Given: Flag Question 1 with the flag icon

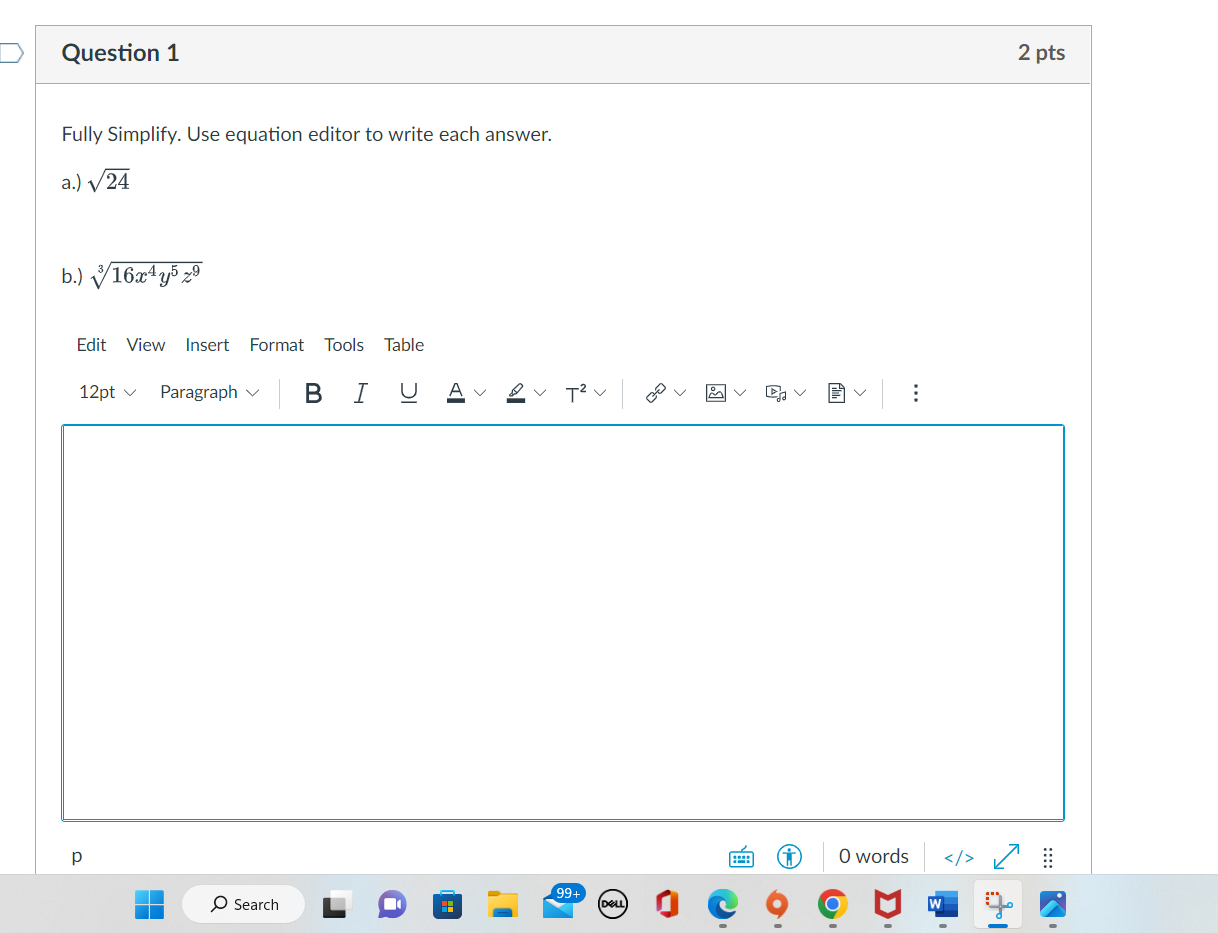Looking at the screenshot, I should click(x=11, y=52).
